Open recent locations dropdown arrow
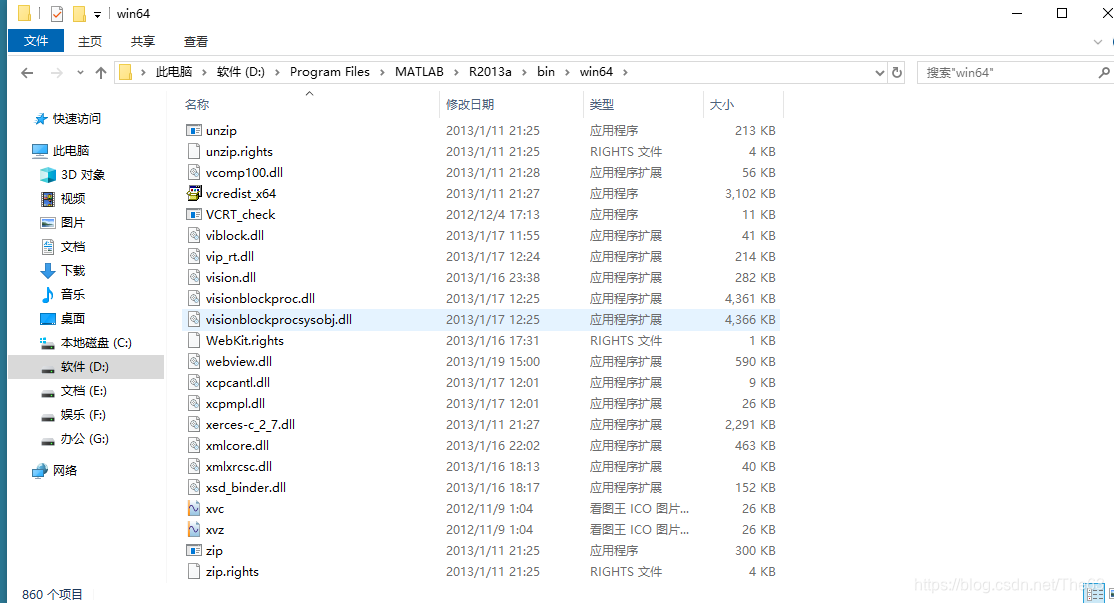 click(x=80, y=72)
